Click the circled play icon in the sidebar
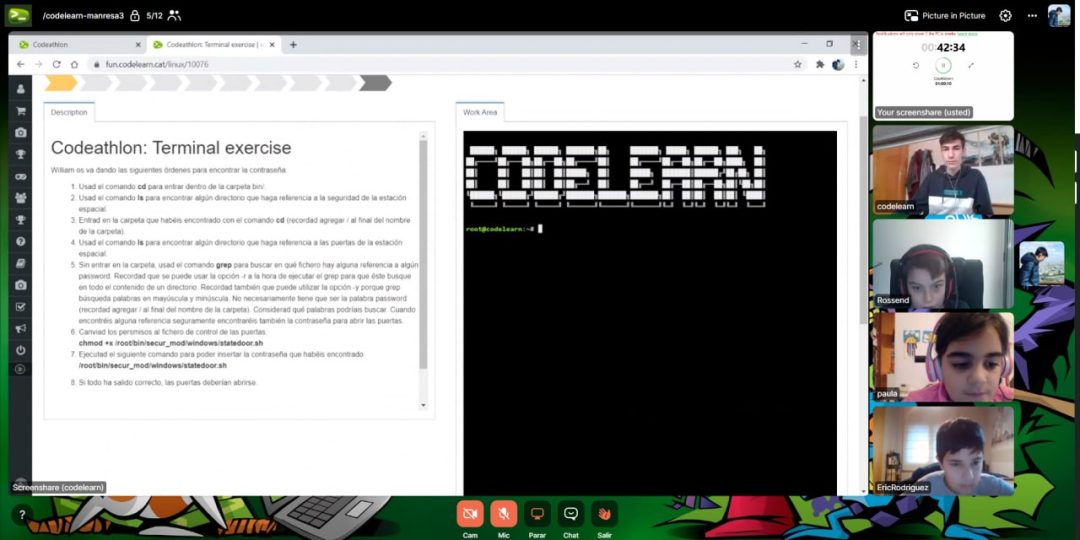The height and width of the screenshot is (540, 1080). [21, 369]
